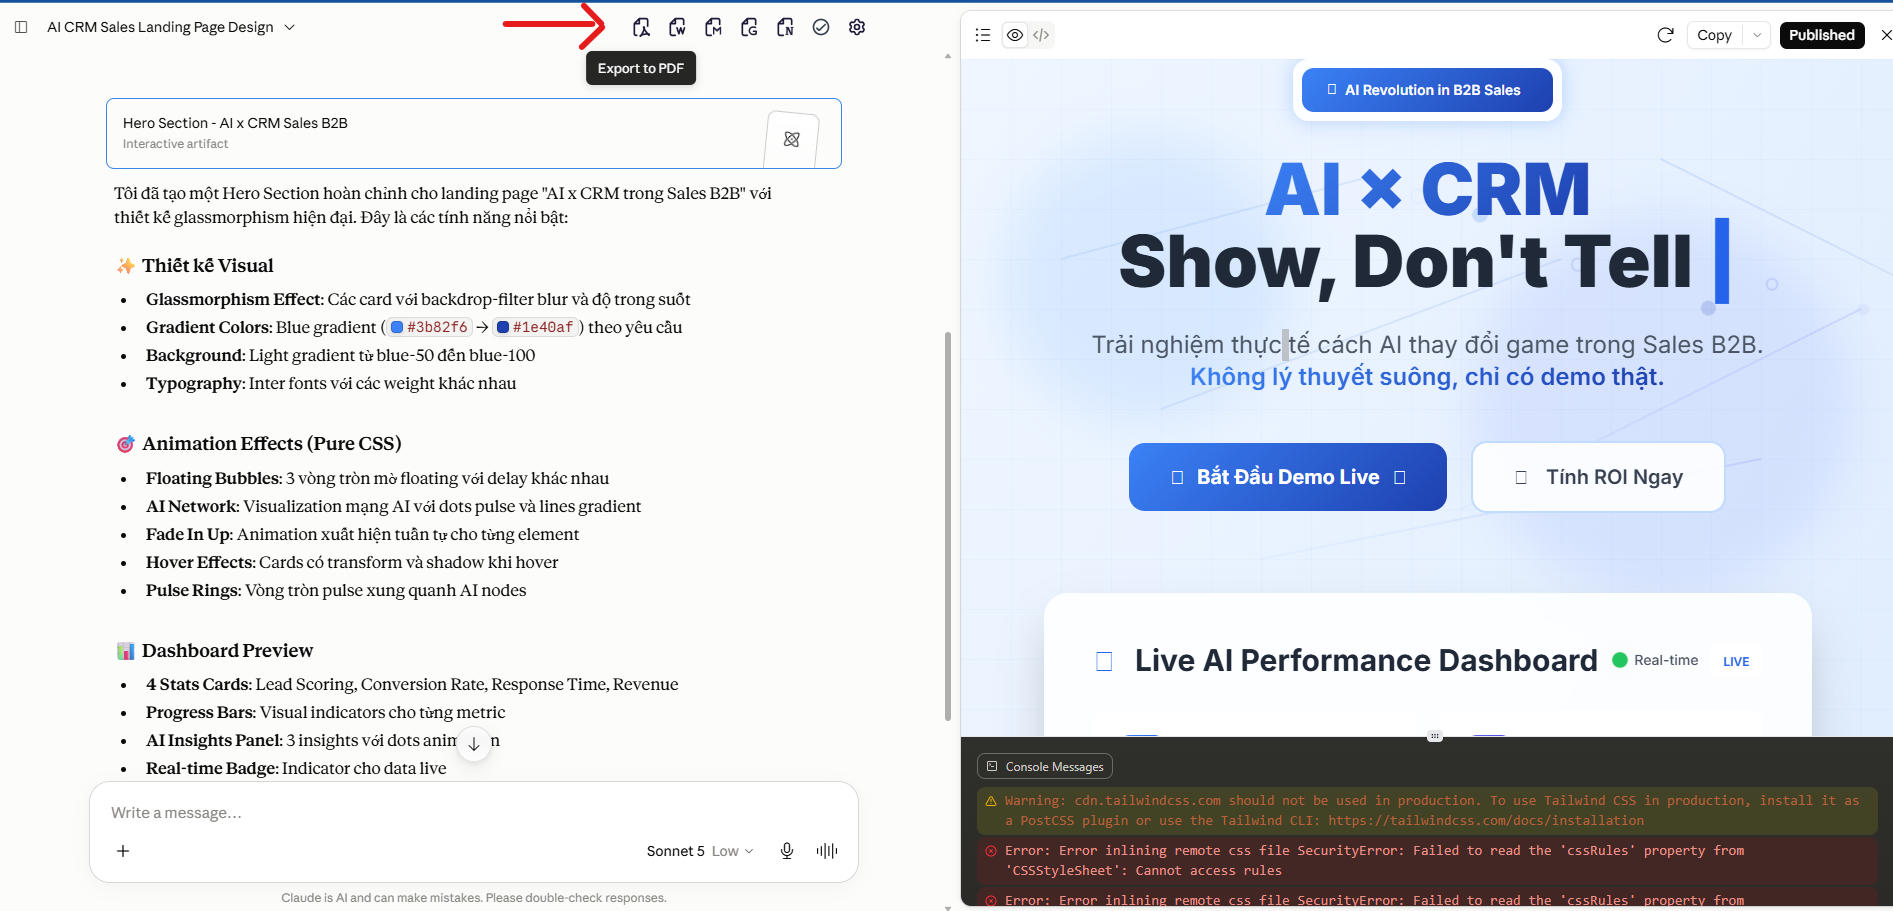Image resolution: width=1893 pixels, height=911 pixels.
Task: Click the first red error icon in console
Action: (x=991, y=851)
